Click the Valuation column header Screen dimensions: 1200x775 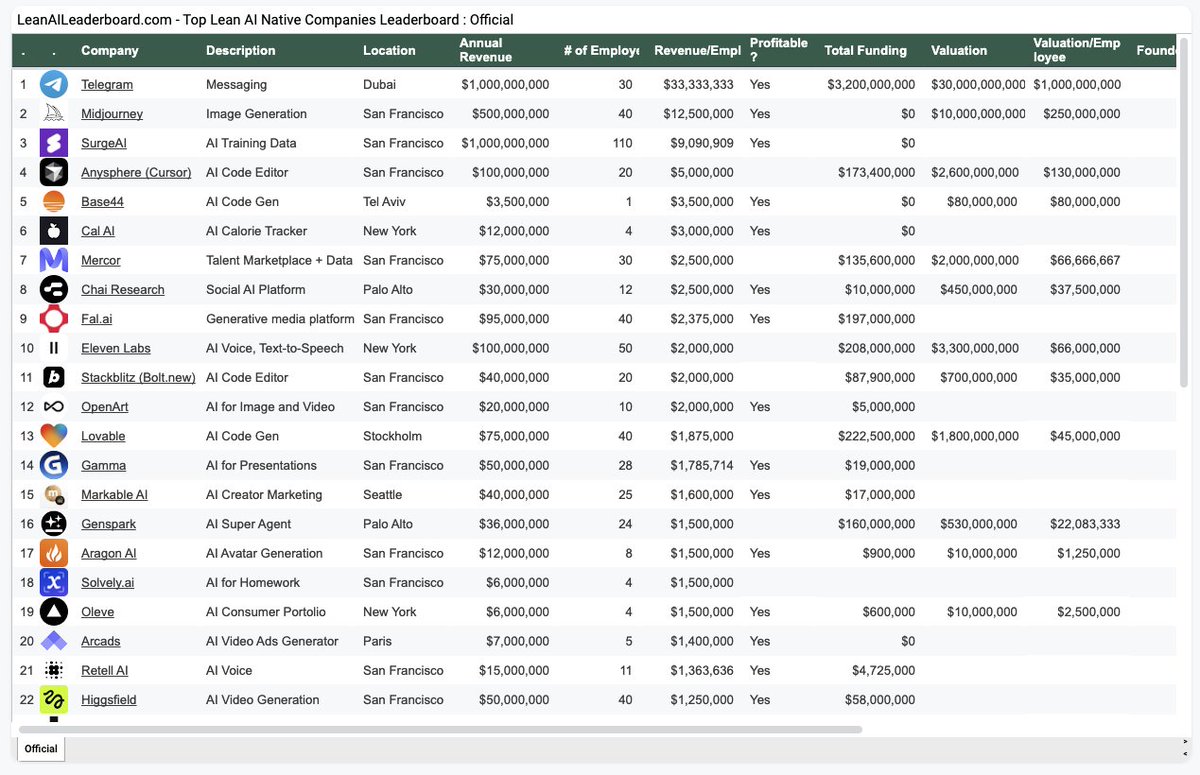(x=959, y=50)
